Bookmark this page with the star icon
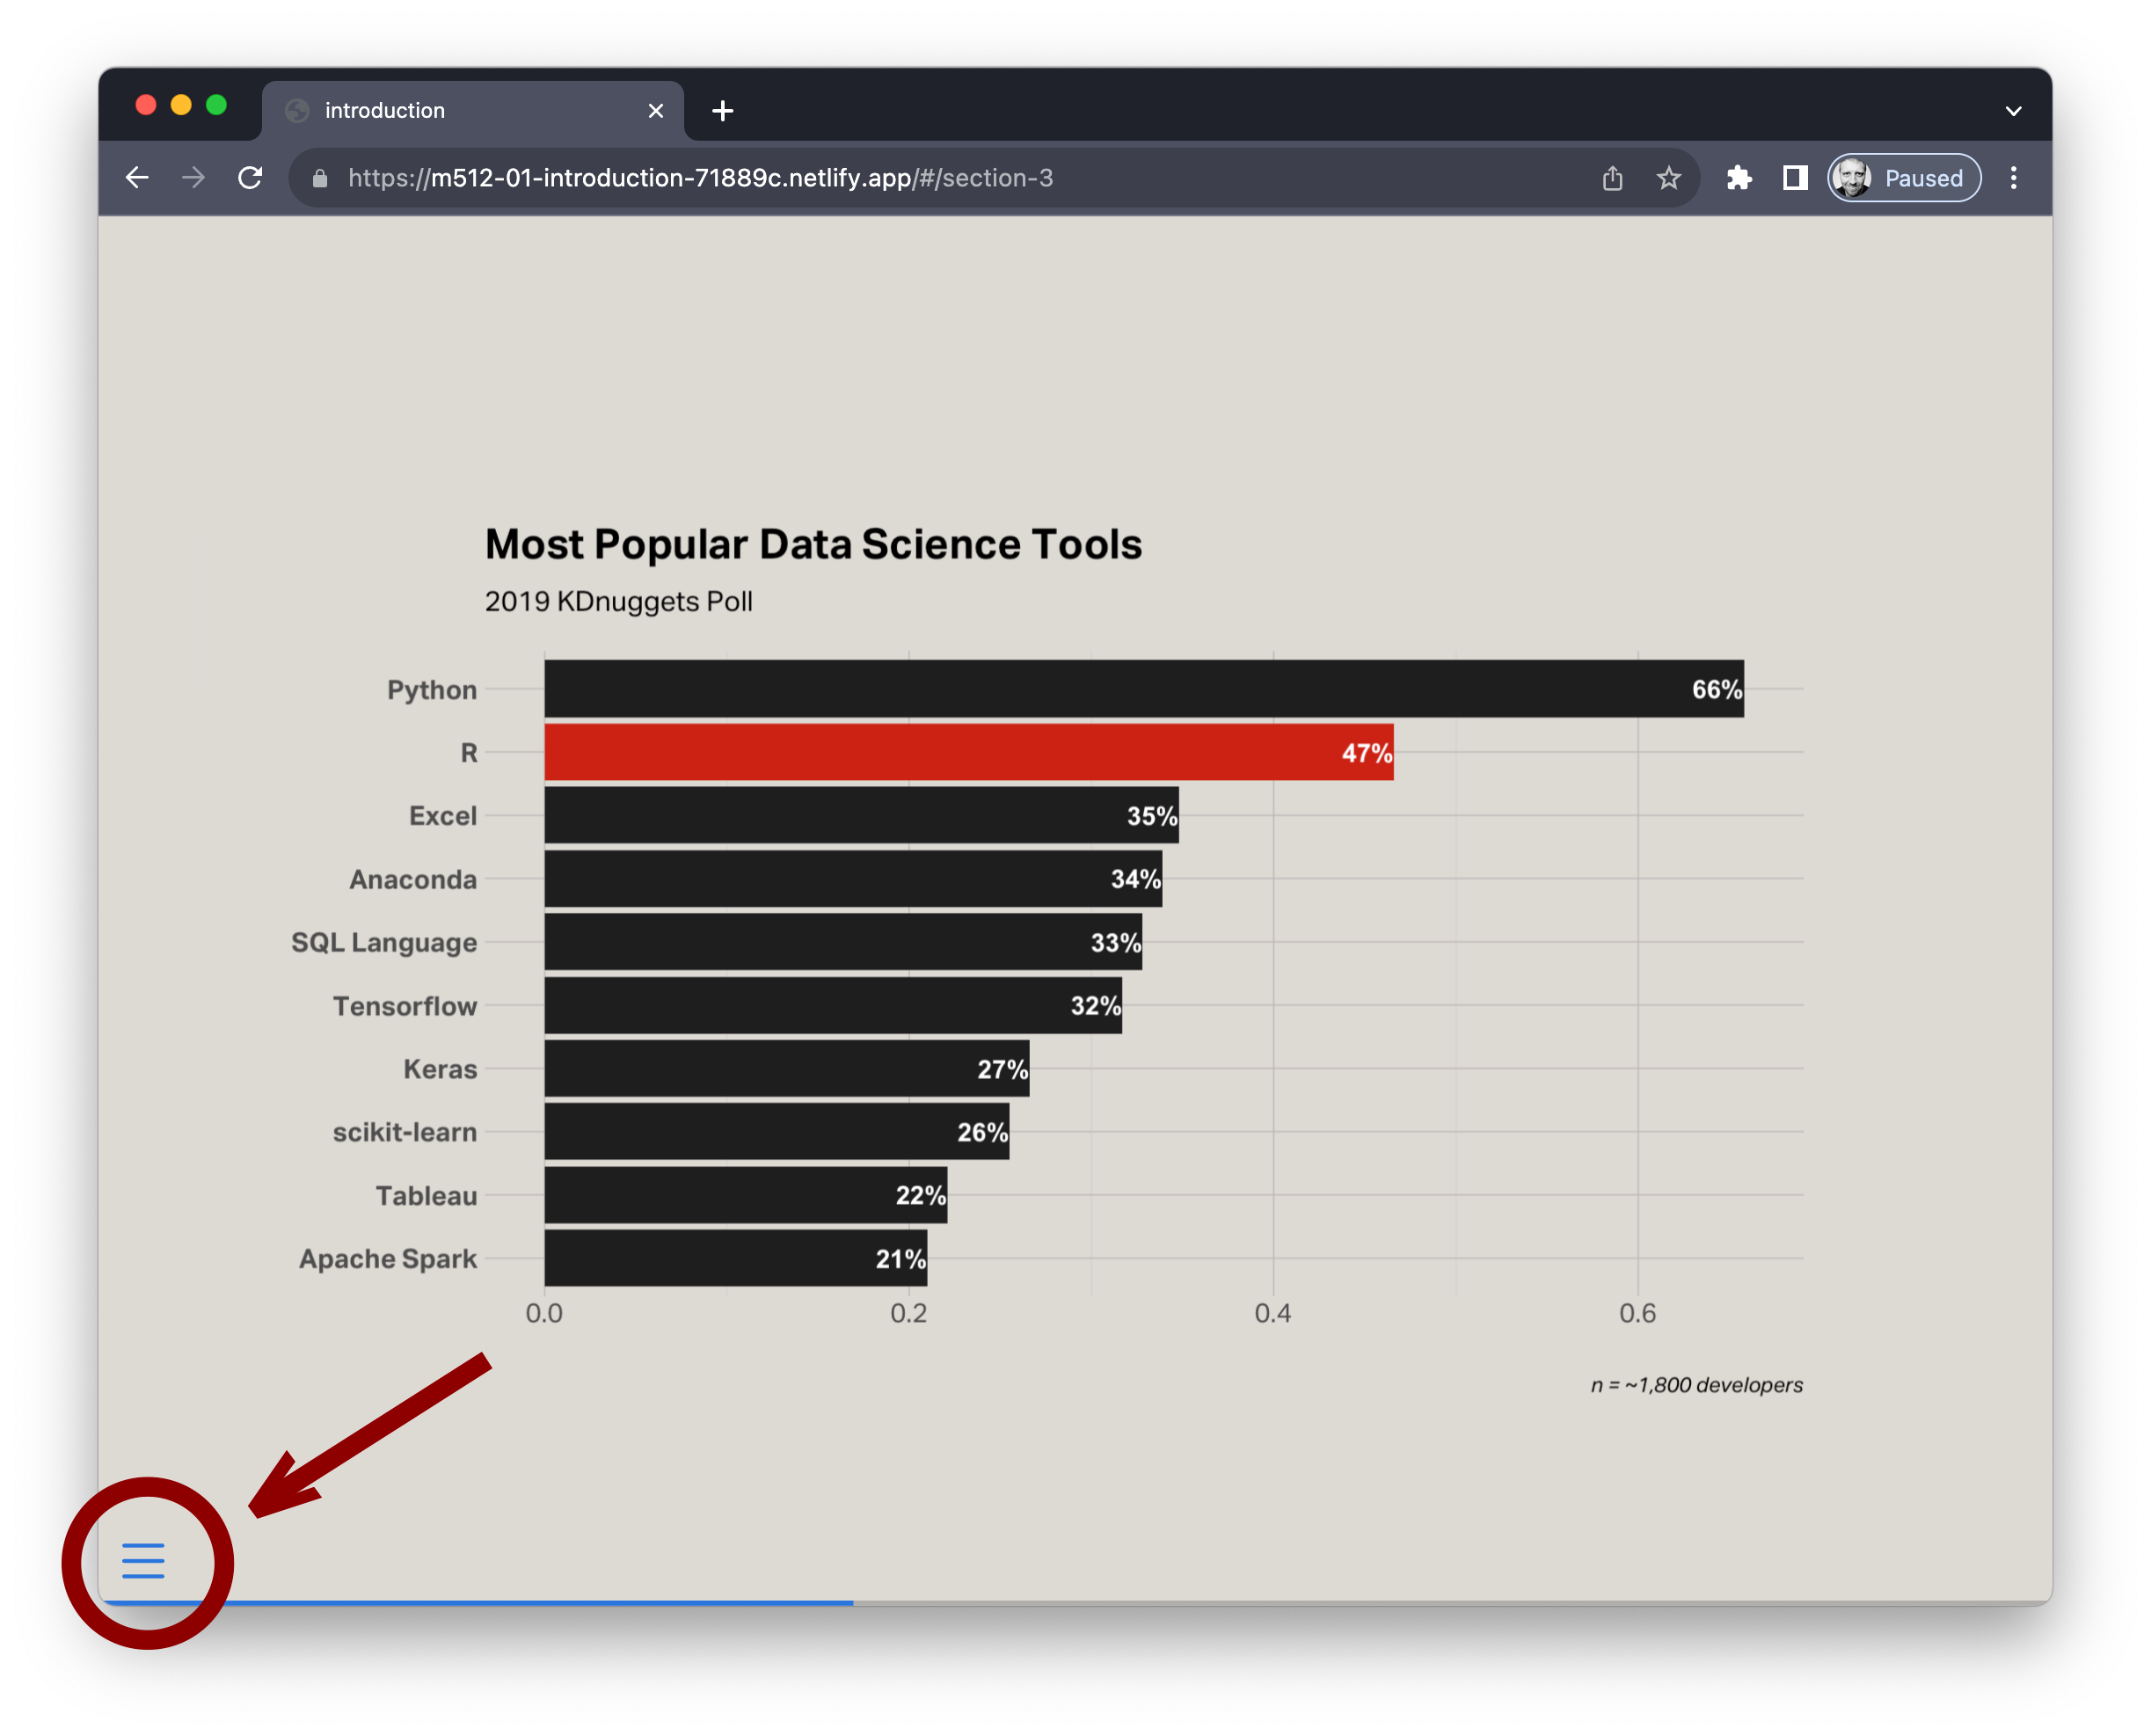 pyautogui.click(x=1668, y=178)
